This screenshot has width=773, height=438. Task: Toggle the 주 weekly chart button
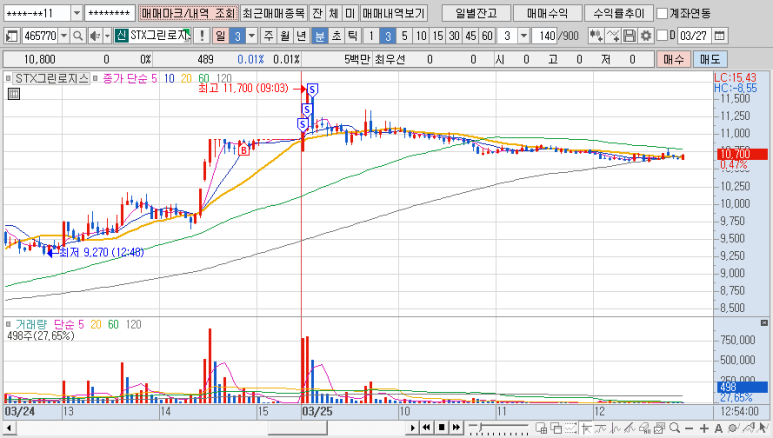pyautogui.click(x=269, y=36)
